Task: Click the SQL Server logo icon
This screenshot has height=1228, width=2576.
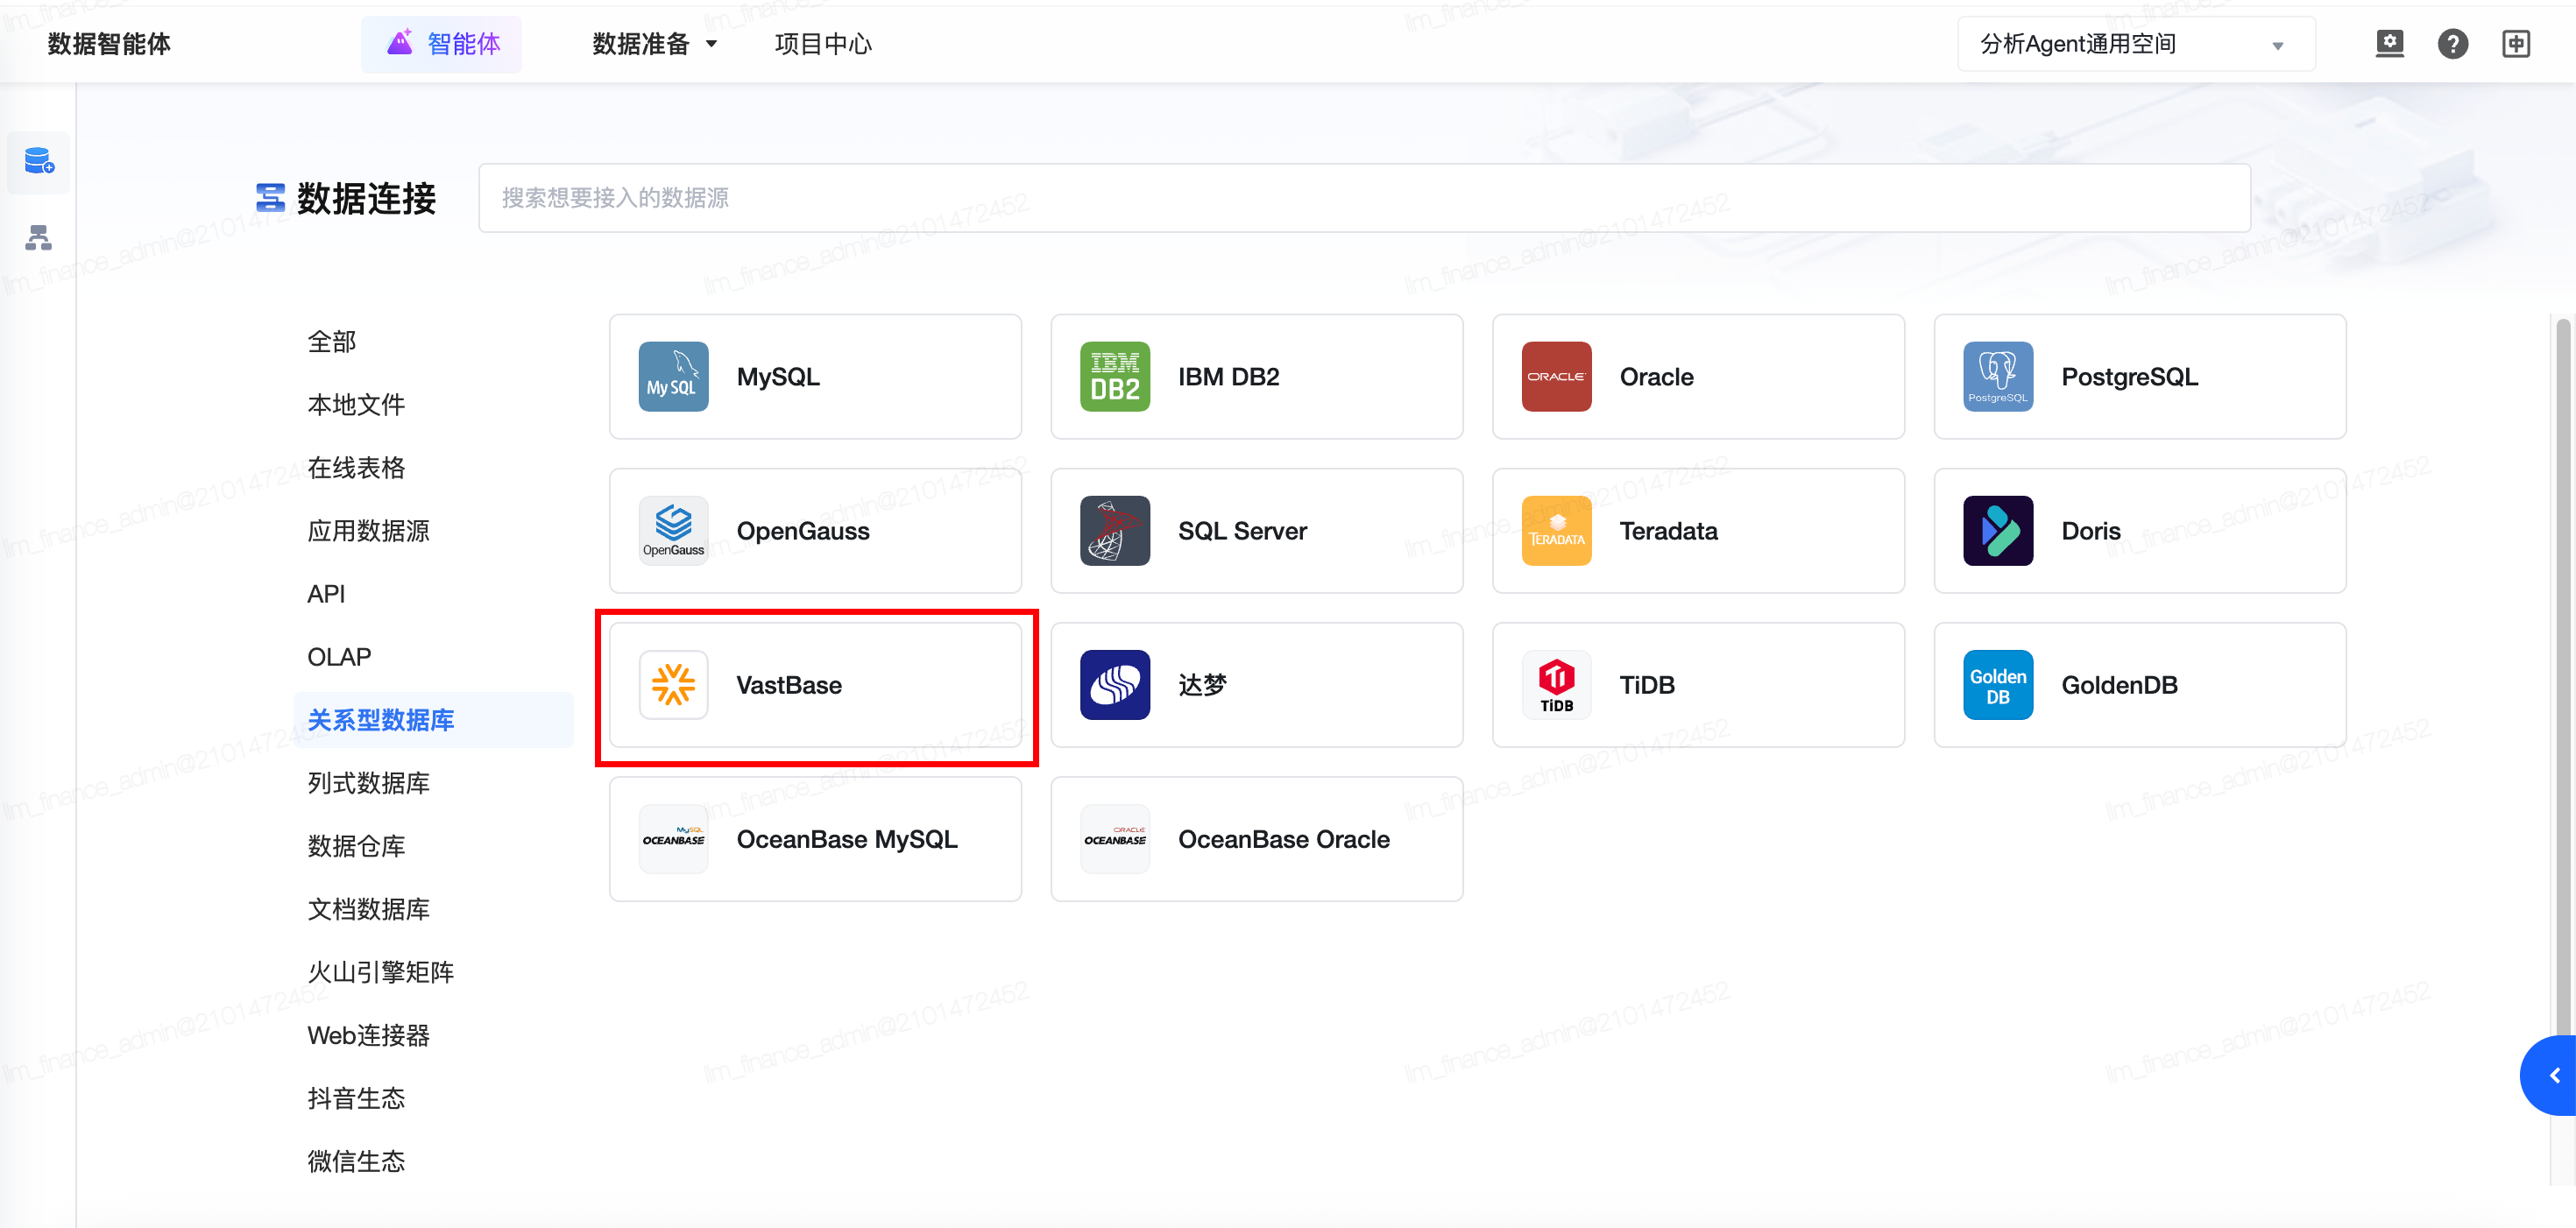Action: pos(1115,531)
